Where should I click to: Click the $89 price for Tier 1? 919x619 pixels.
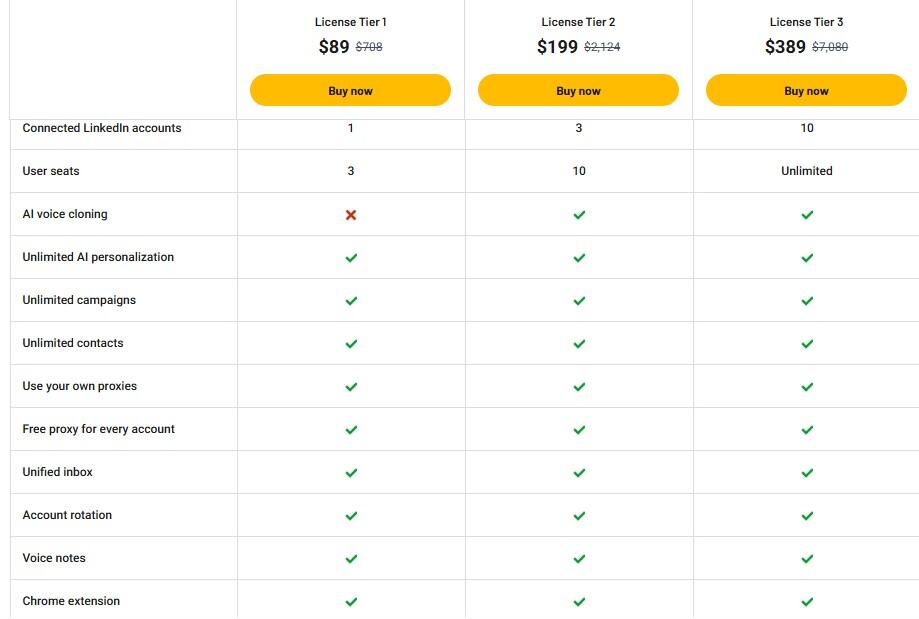click(335, 46)
